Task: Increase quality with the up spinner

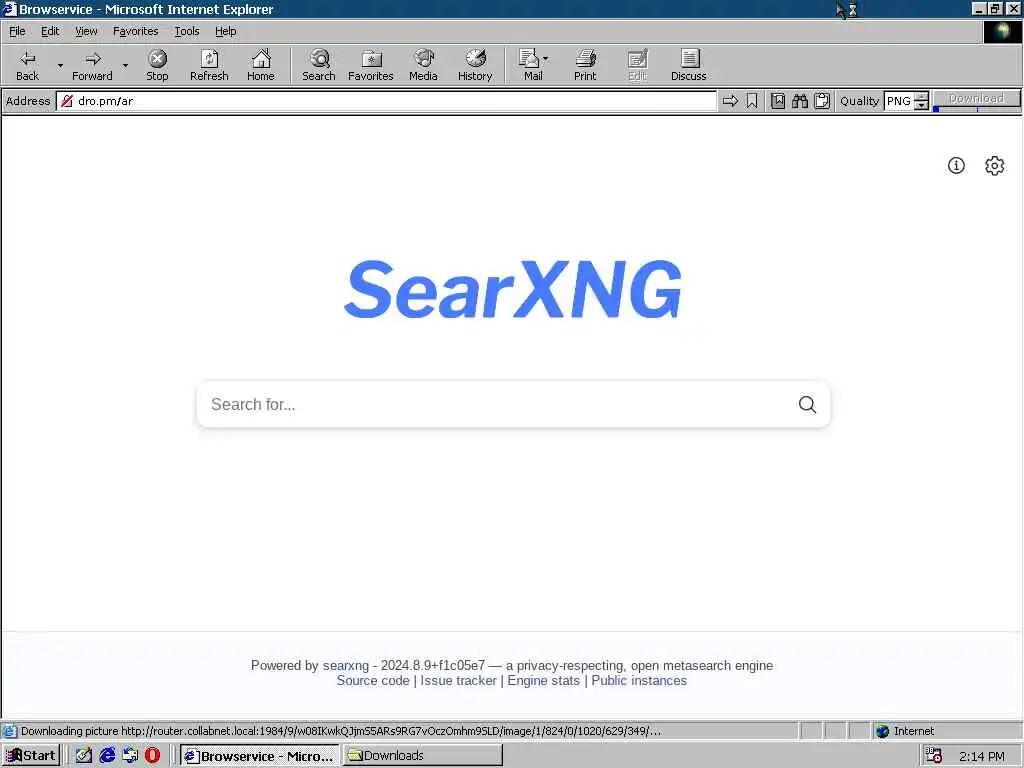Action: pyautogui.click(x=921, y=97)
